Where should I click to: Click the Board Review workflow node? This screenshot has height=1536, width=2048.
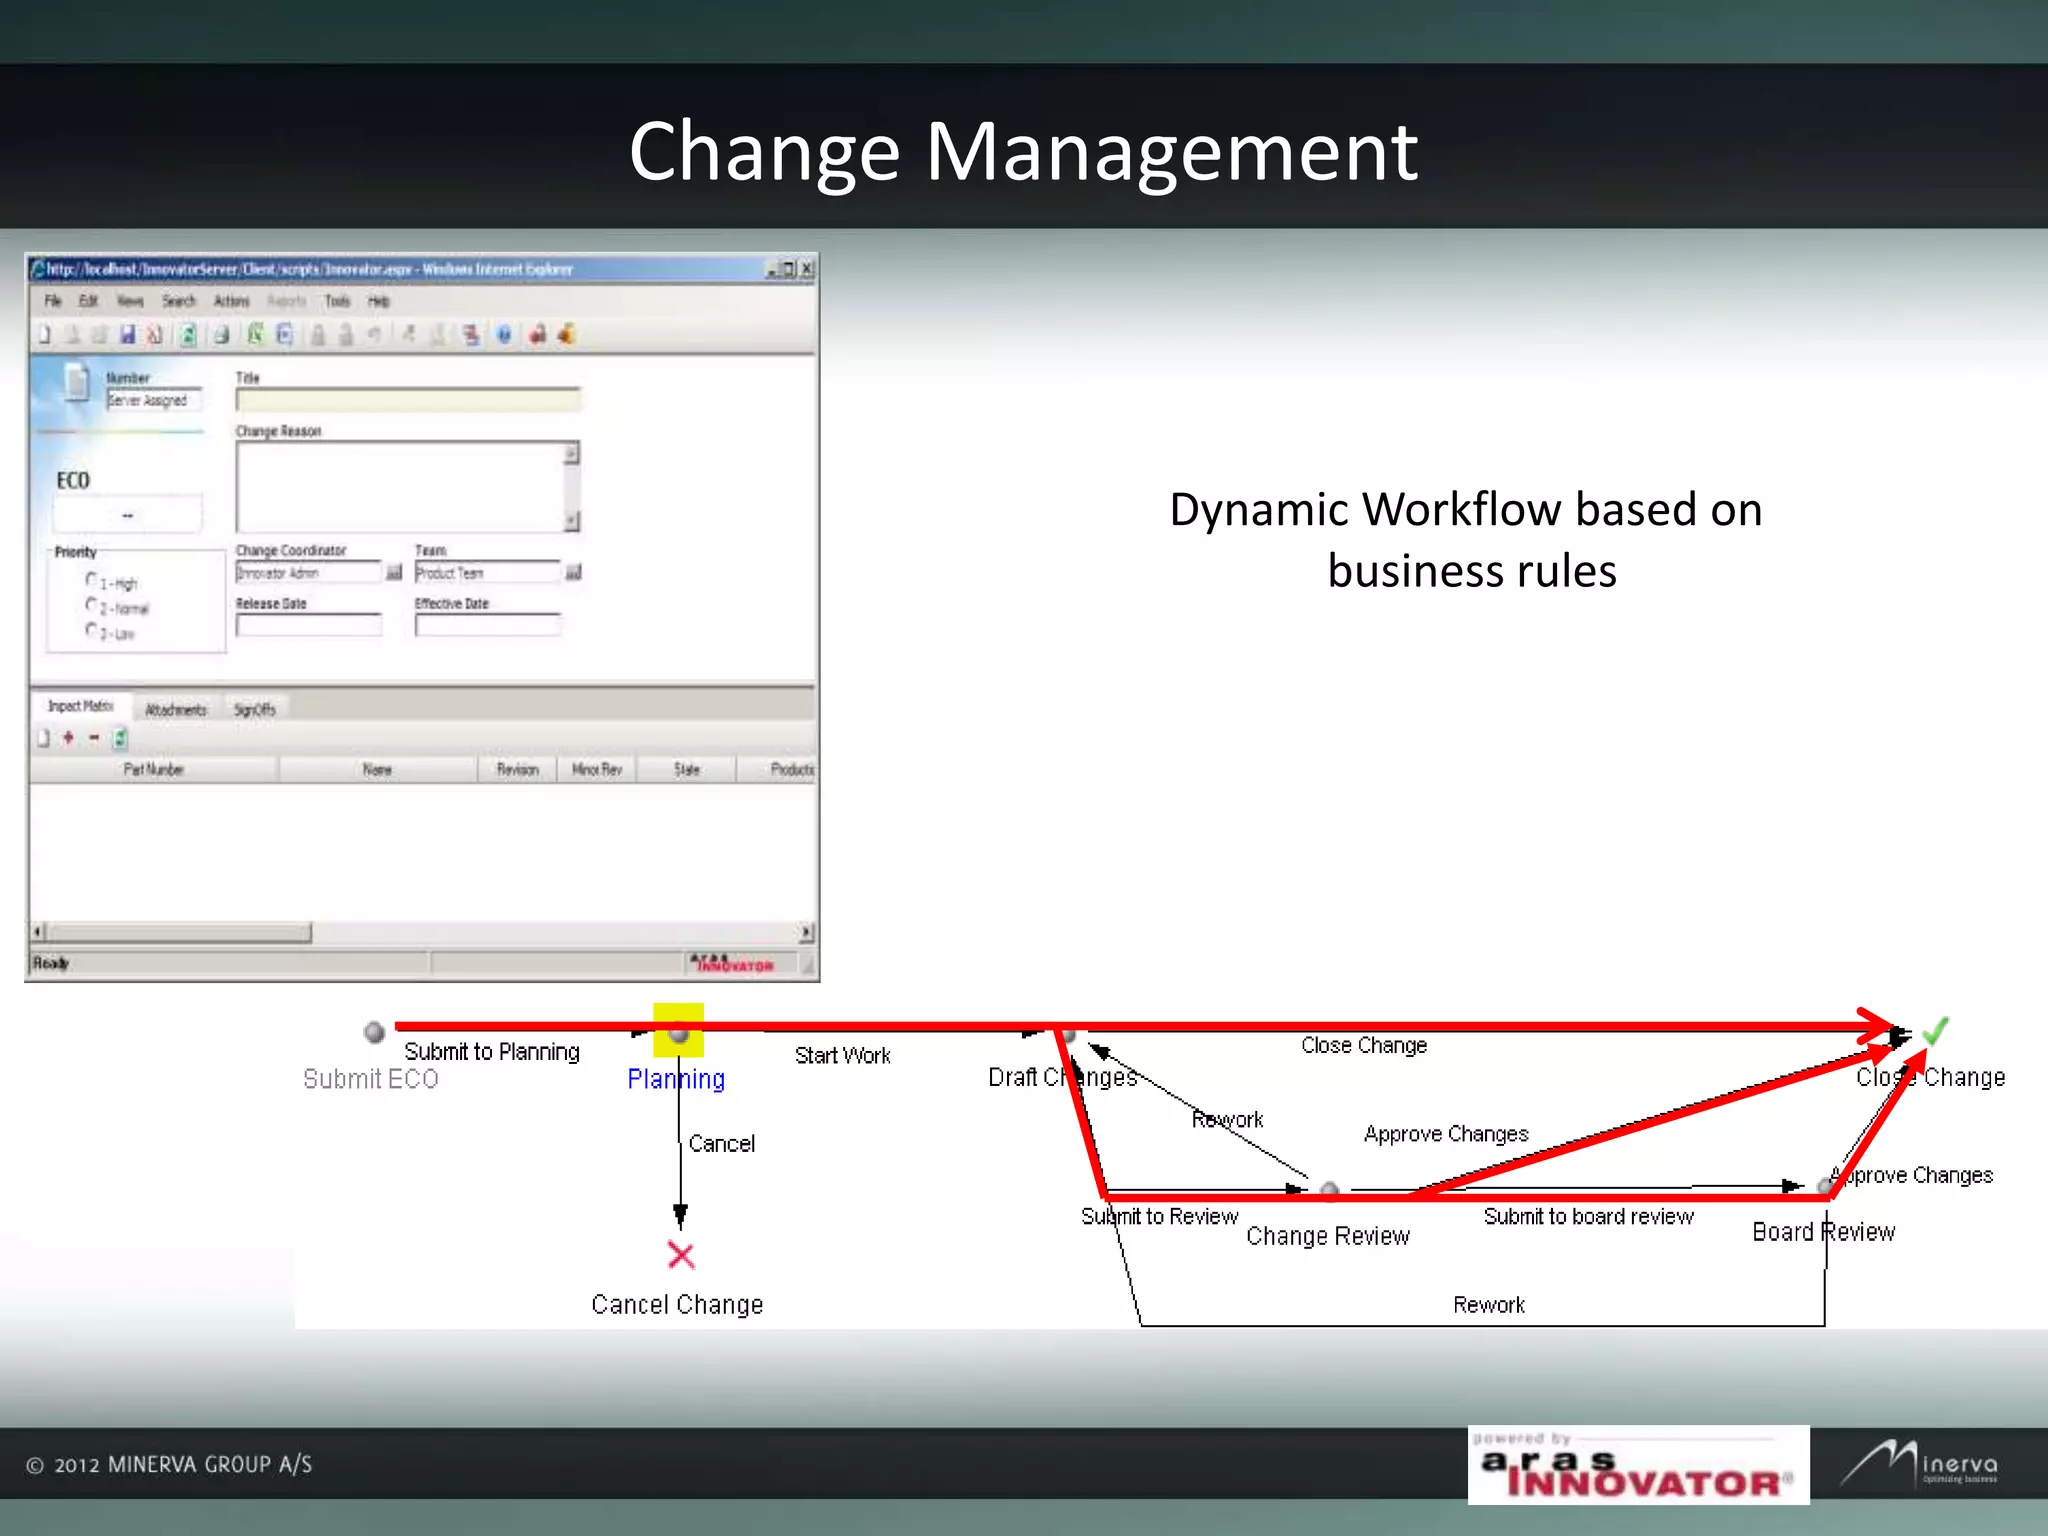1825,1186
